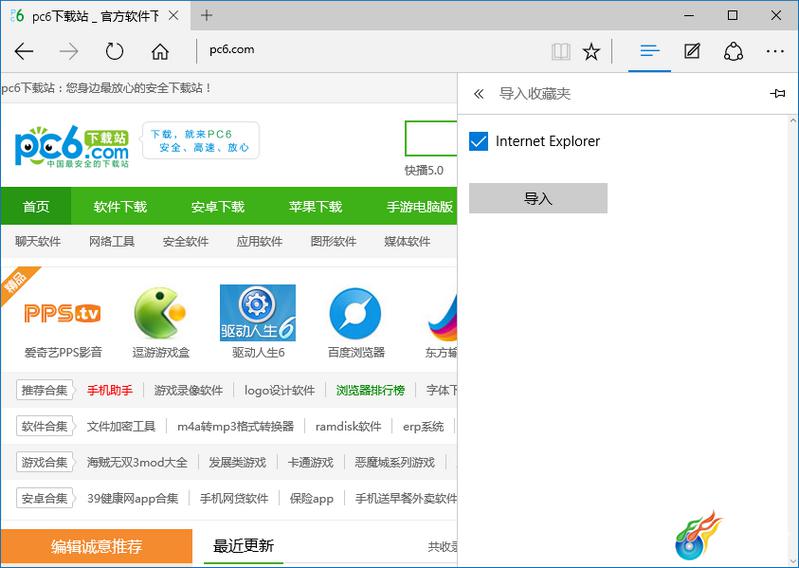The height and width of the screenshot is (568, 799).
Task: Click the pane scrollbar up arrow
Action: point(793,121)
